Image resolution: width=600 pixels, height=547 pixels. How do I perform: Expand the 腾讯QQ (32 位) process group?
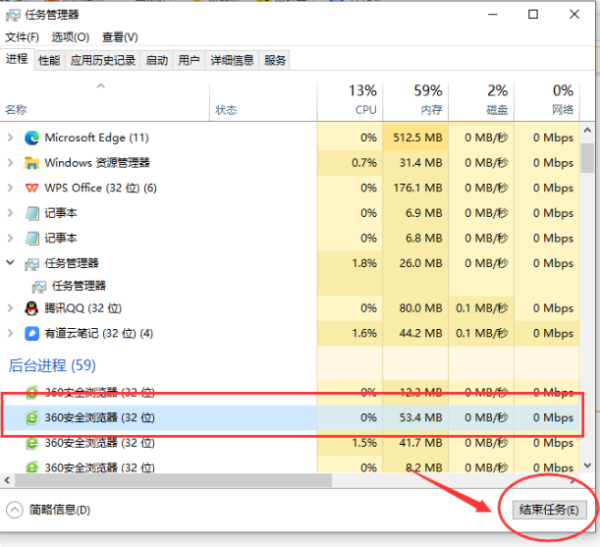10,308
